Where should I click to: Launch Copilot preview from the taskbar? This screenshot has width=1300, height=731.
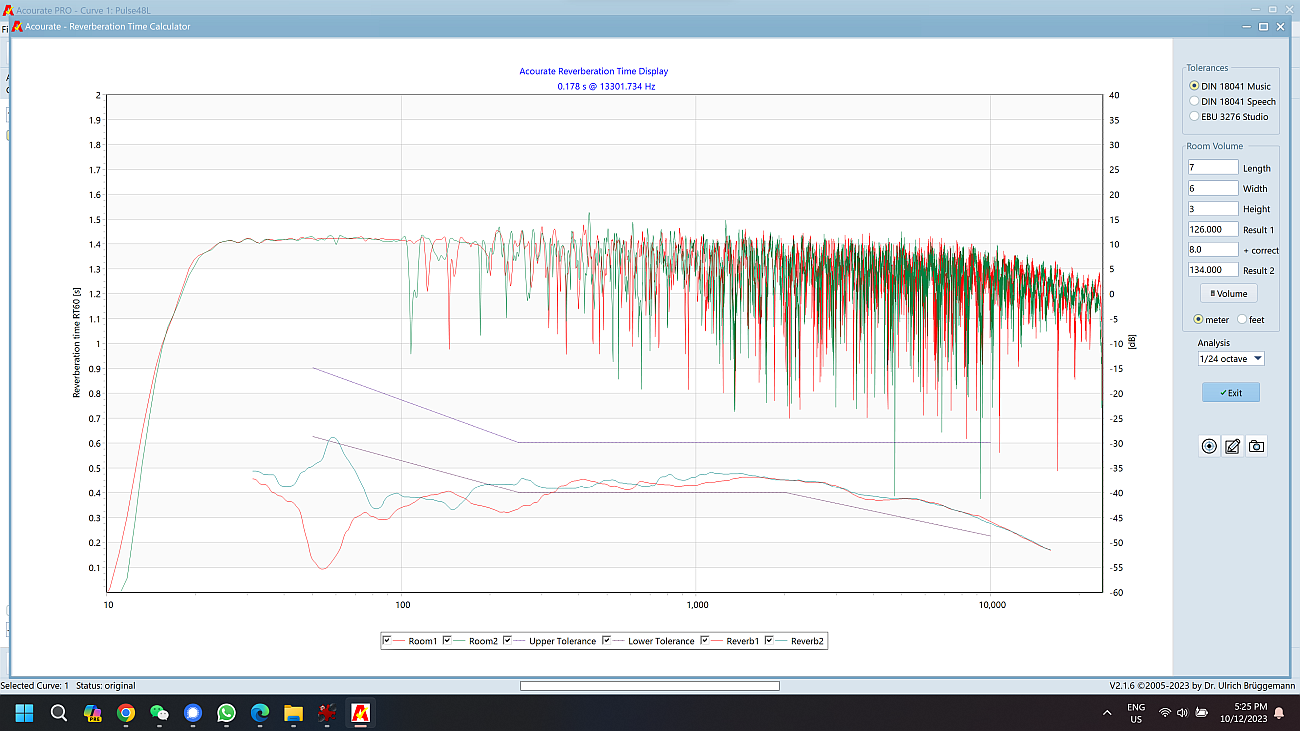pyautogui.click(x=92, y=713)
